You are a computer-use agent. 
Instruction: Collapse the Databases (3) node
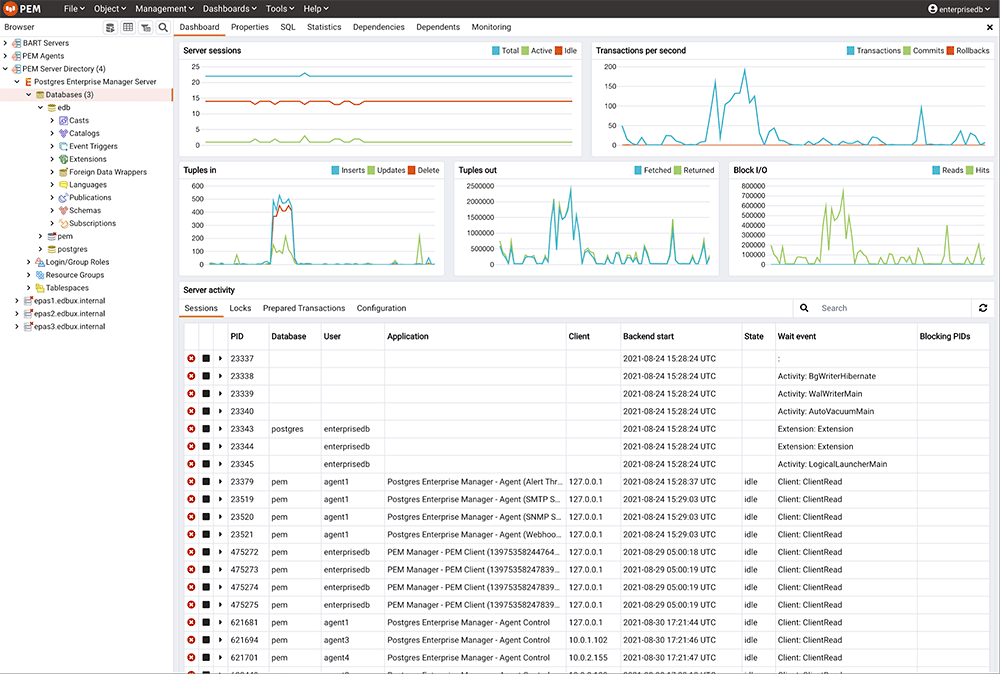[x=29, y=95]
